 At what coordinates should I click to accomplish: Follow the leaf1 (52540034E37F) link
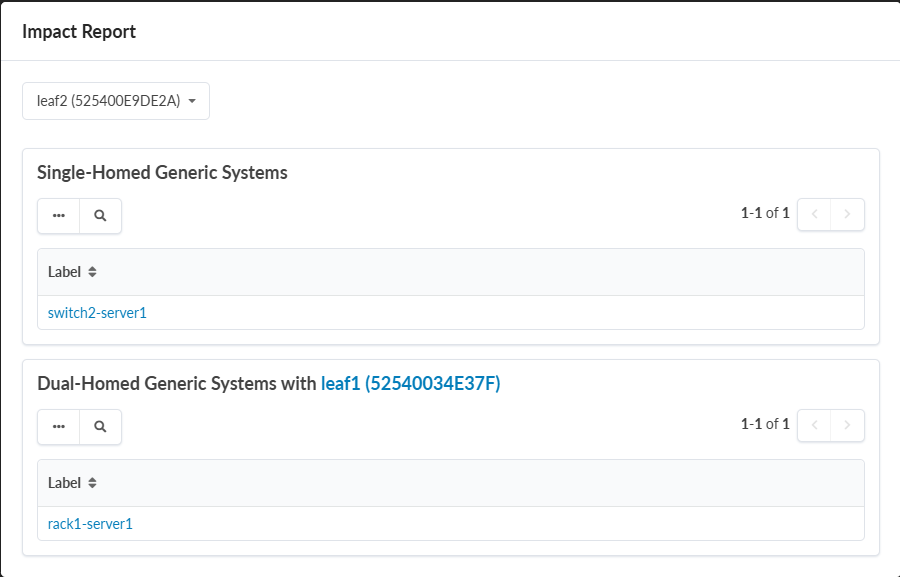[x=410, y=383]
